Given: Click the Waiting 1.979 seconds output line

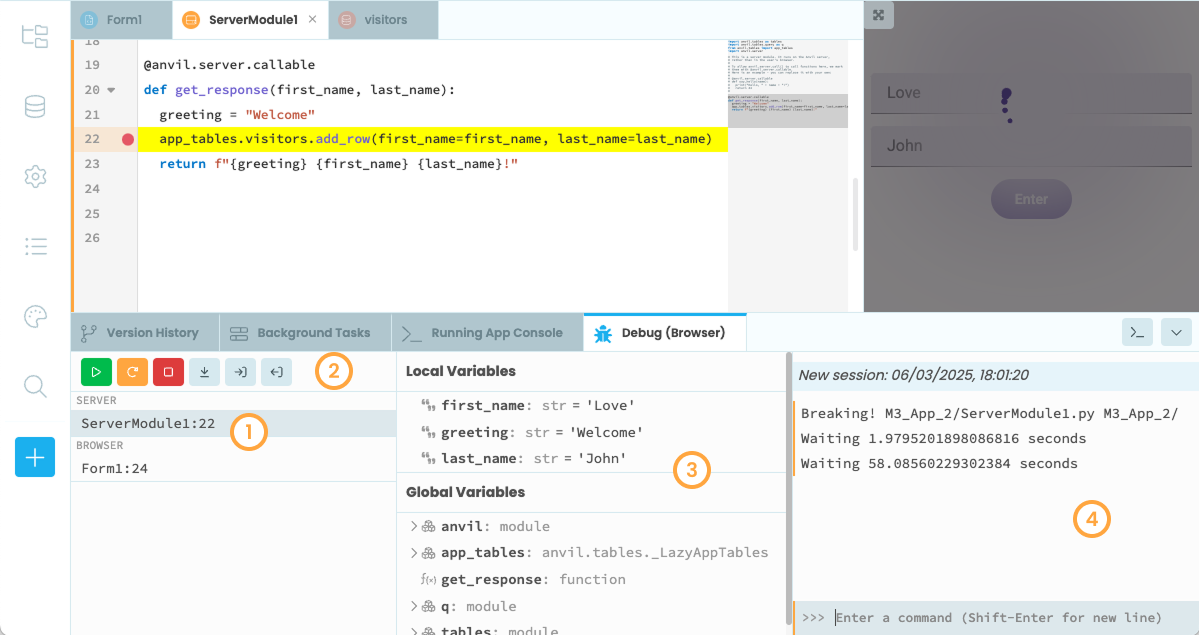Looking at the screenshot, I should click(943, 438).
